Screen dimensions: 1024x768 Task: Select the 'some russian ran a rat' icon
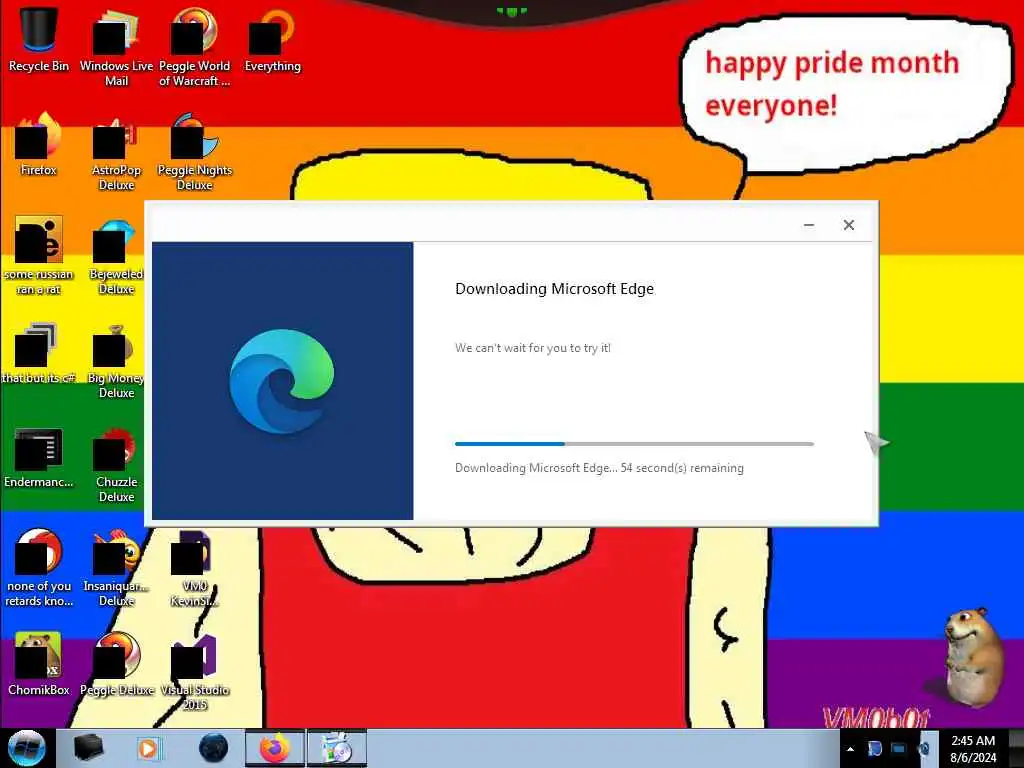(x=39, y=255)
